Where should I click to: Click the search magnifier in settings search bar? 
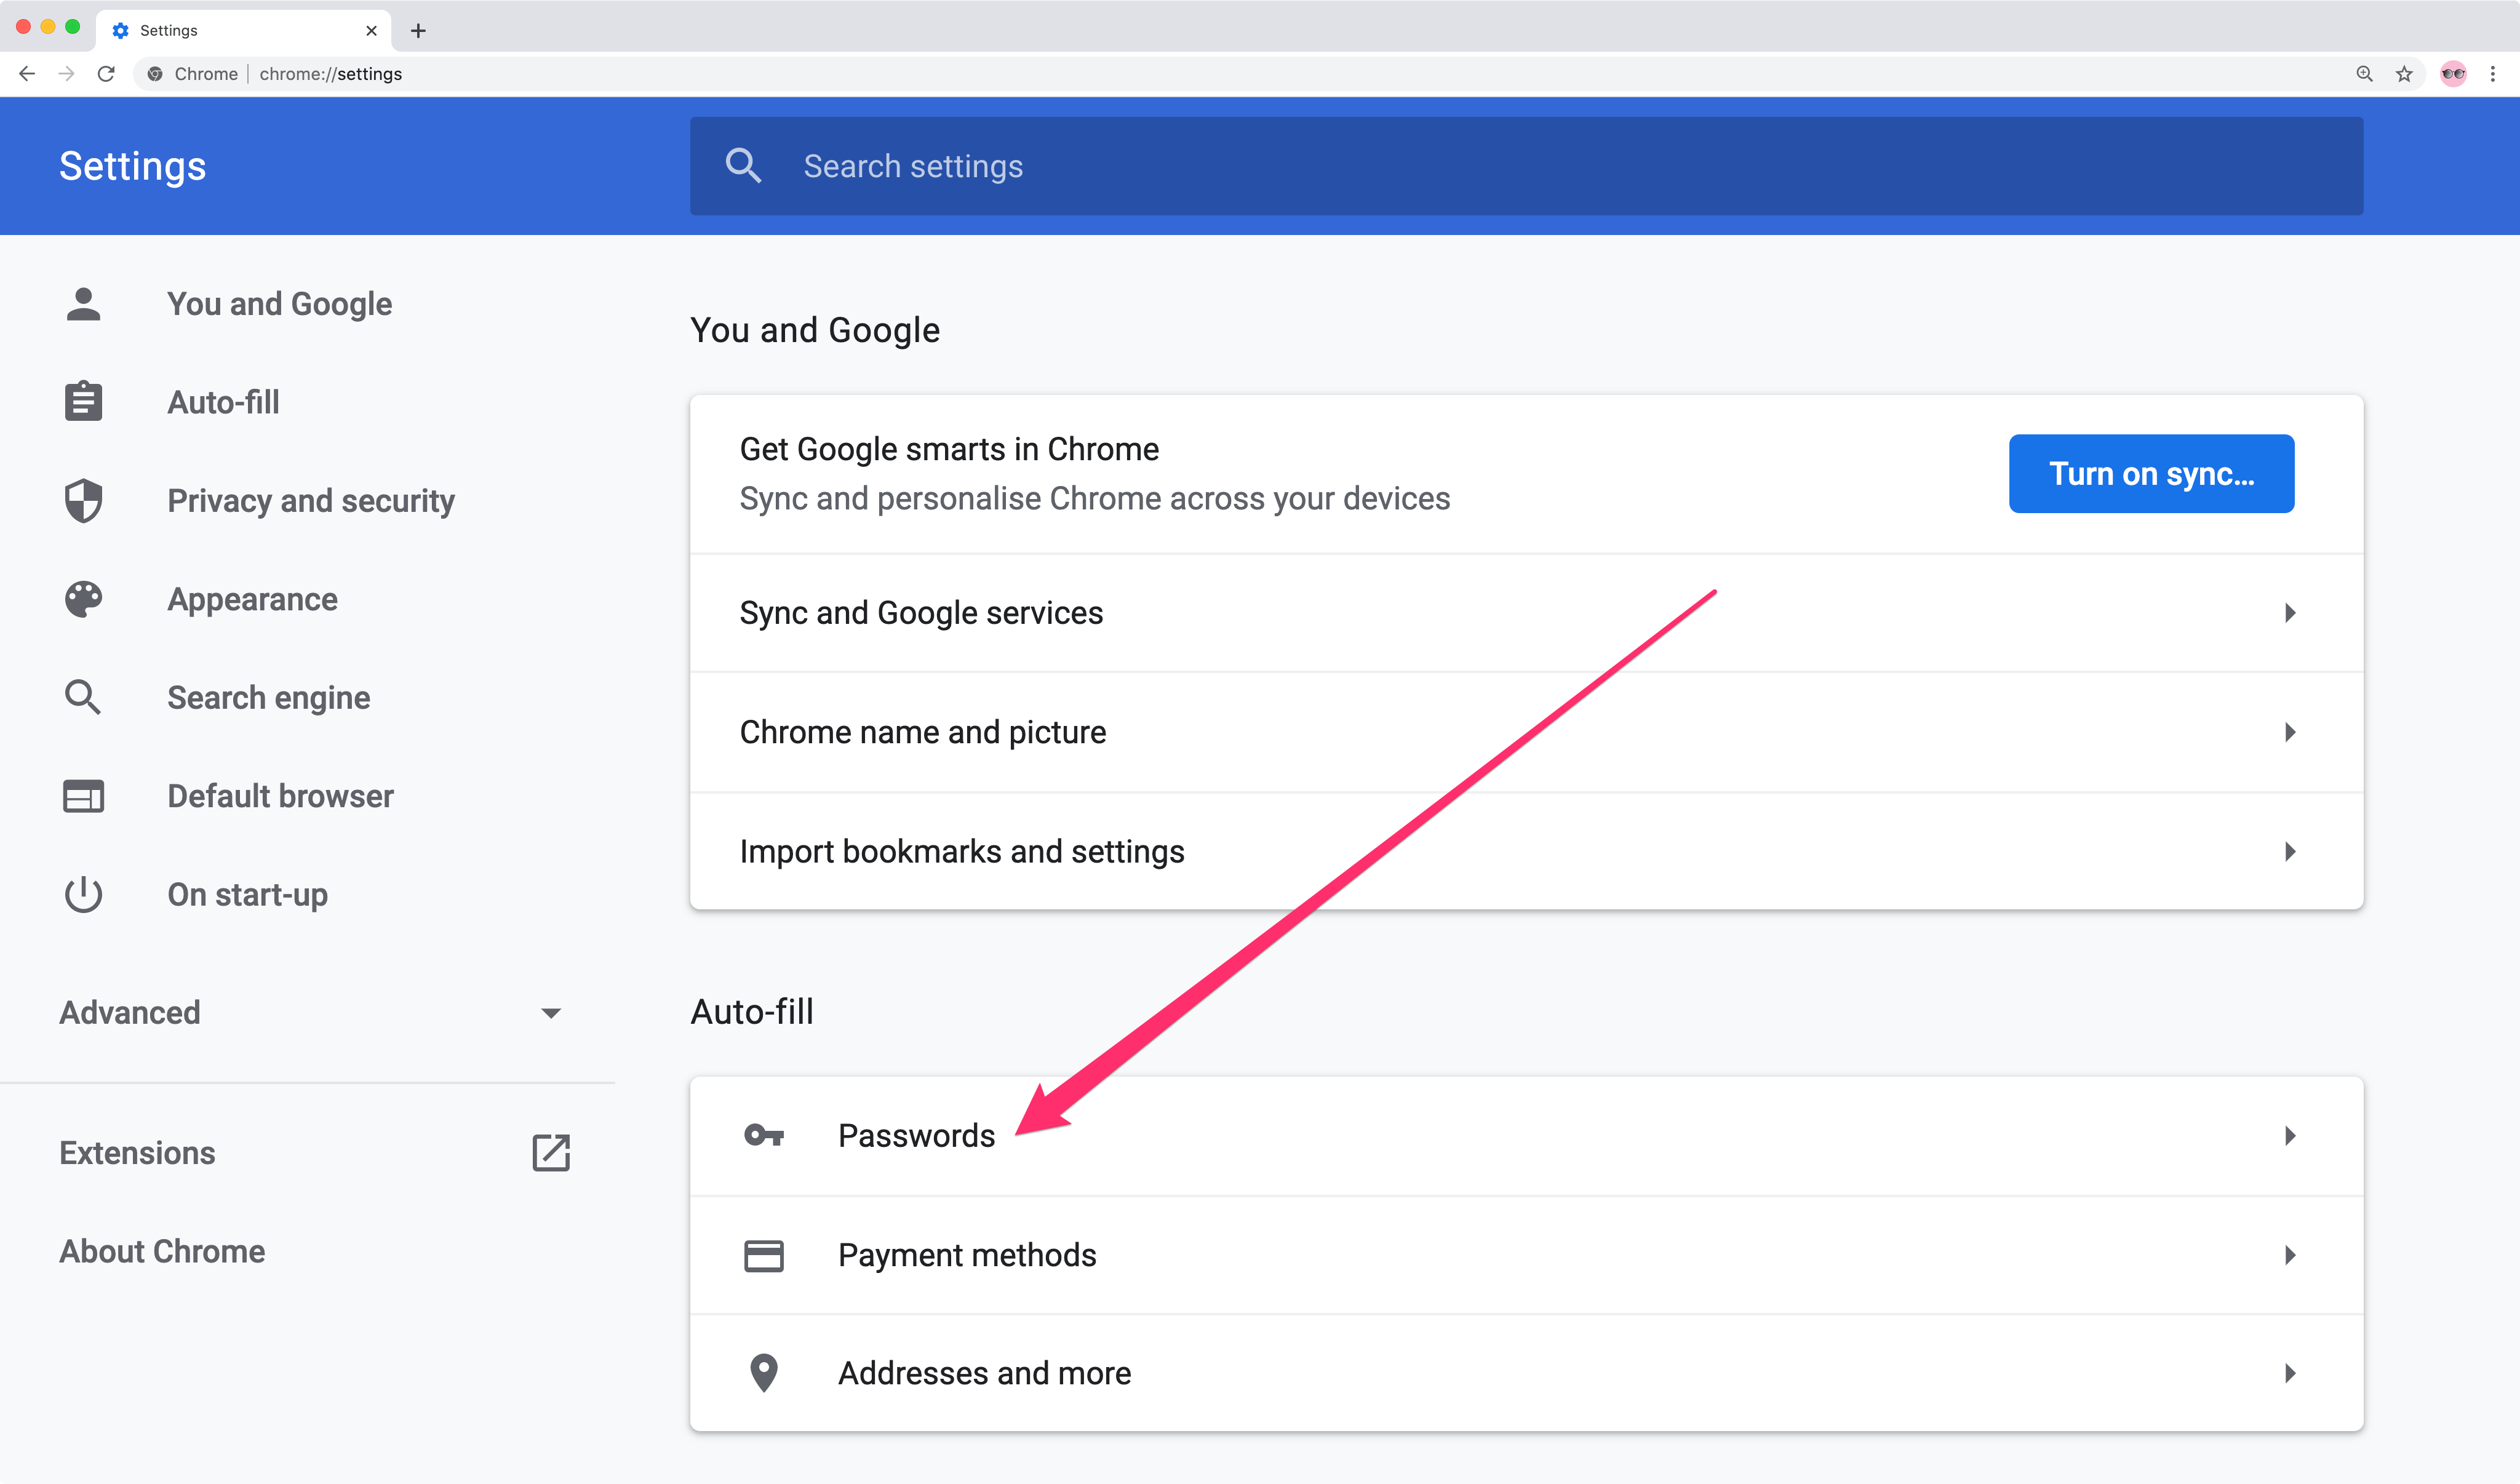click(x=743, y=166)
